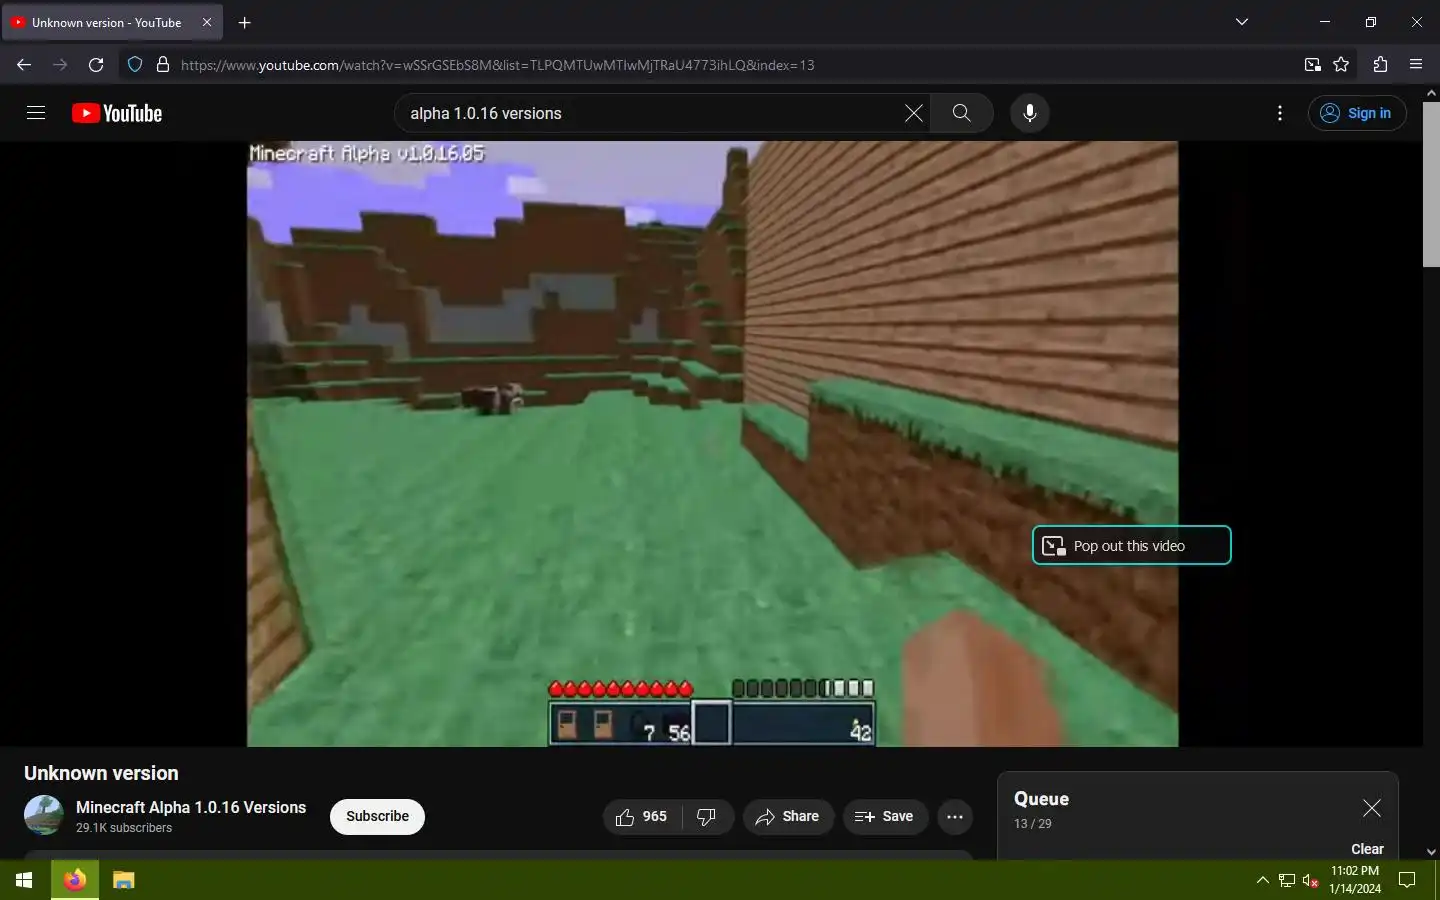Bookmark this page with star
The image size is (1440, 900).
tap(1341, 65)
